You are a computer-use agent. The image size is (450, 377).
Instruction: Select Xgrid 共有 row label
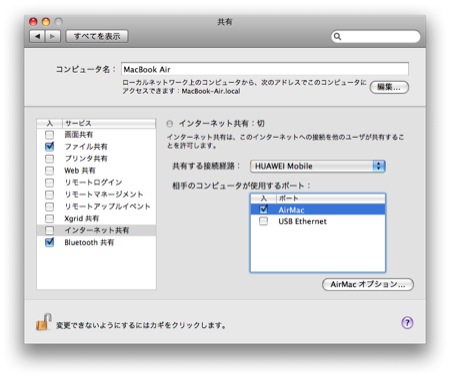click(x=82, y=219)
